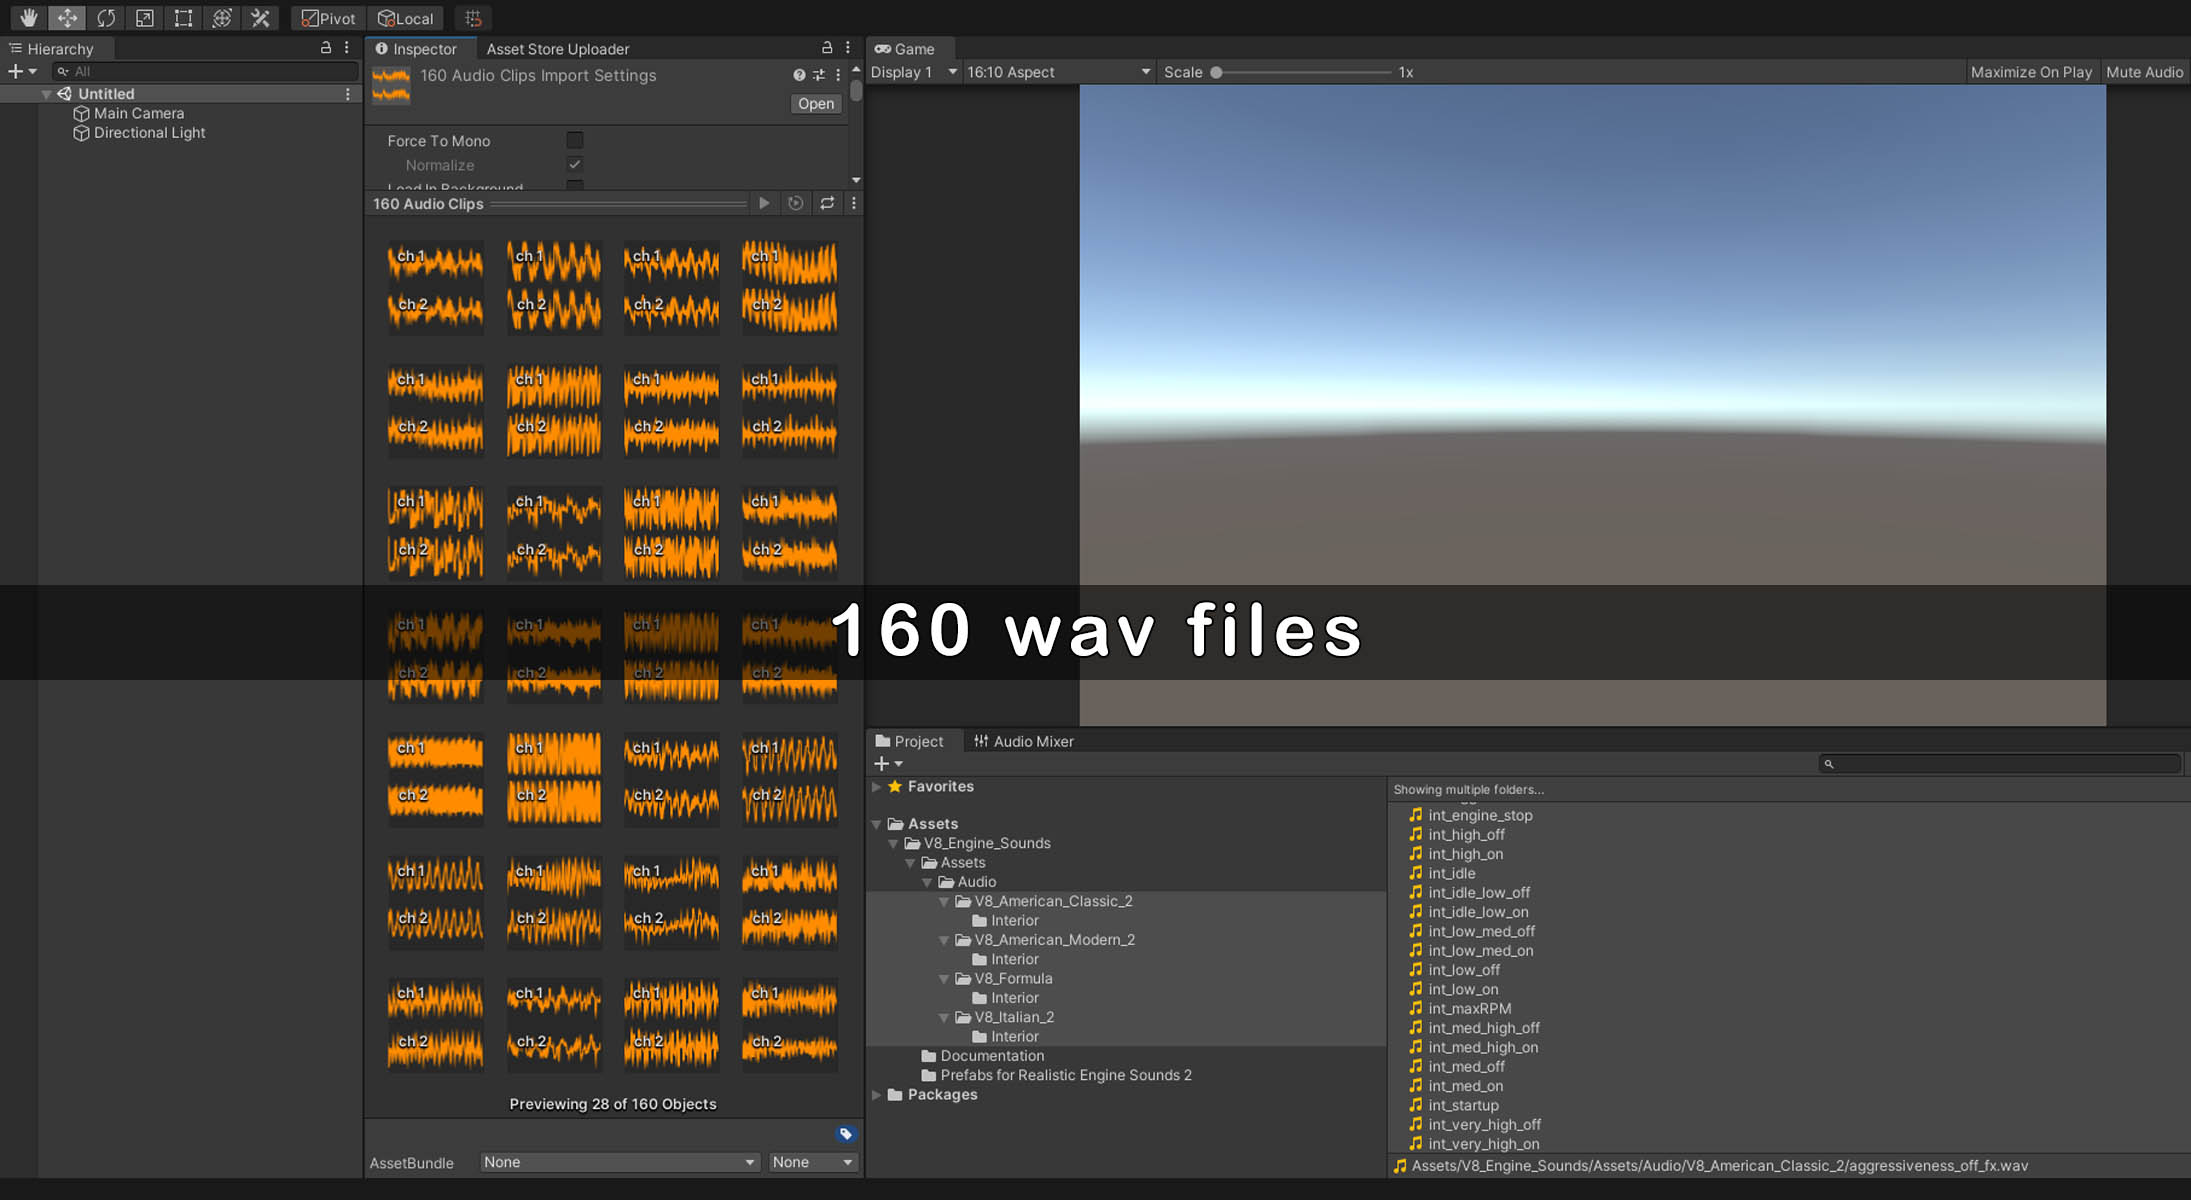
Task: Select the Rotate tool
Action: point(106,18)
